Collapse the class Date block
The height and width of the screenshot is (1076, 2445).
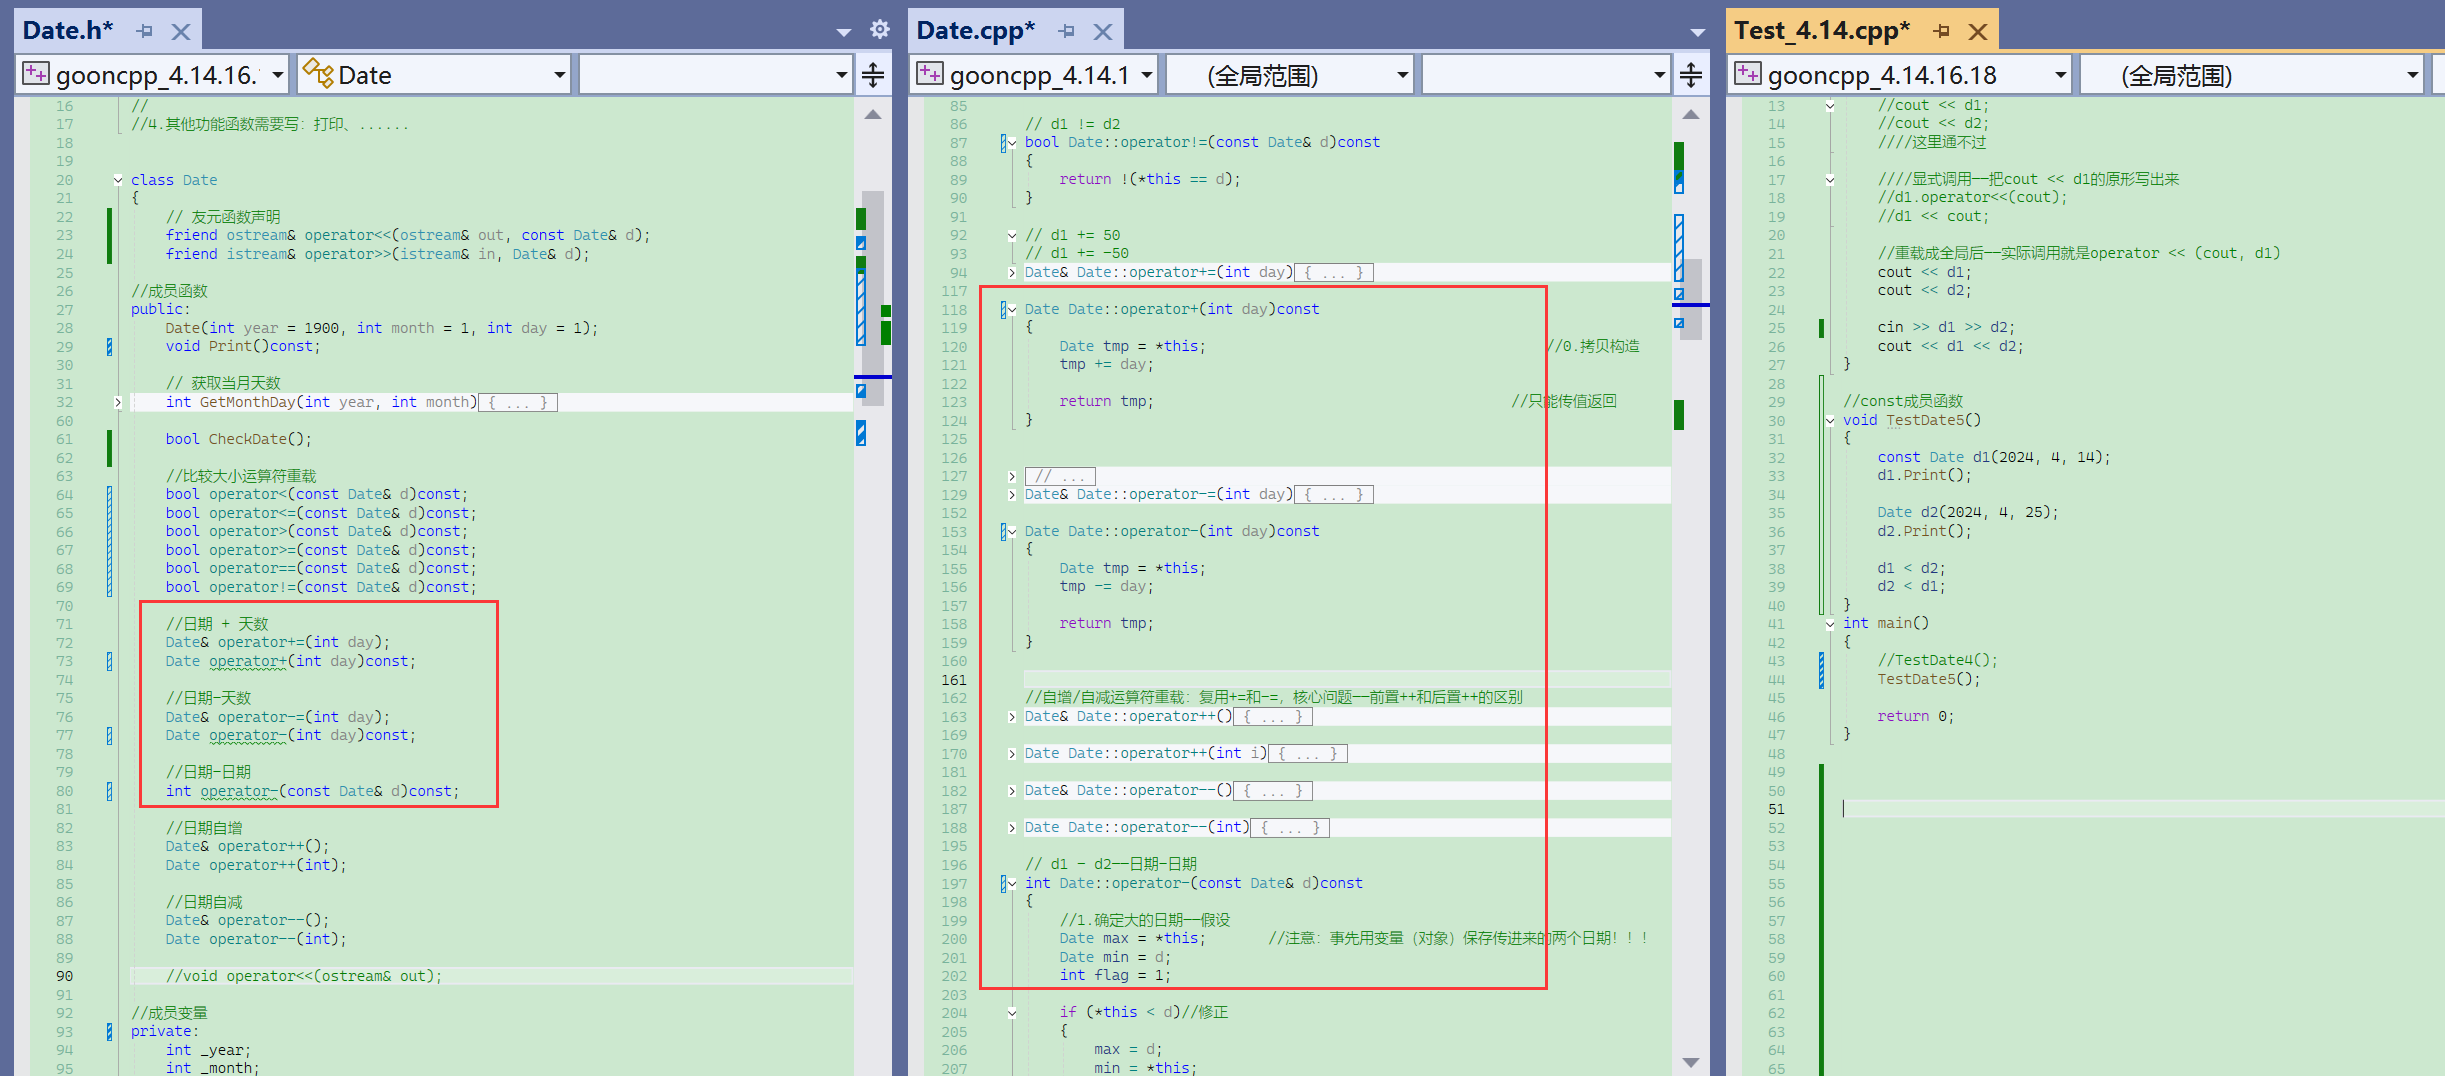point(118,180)
